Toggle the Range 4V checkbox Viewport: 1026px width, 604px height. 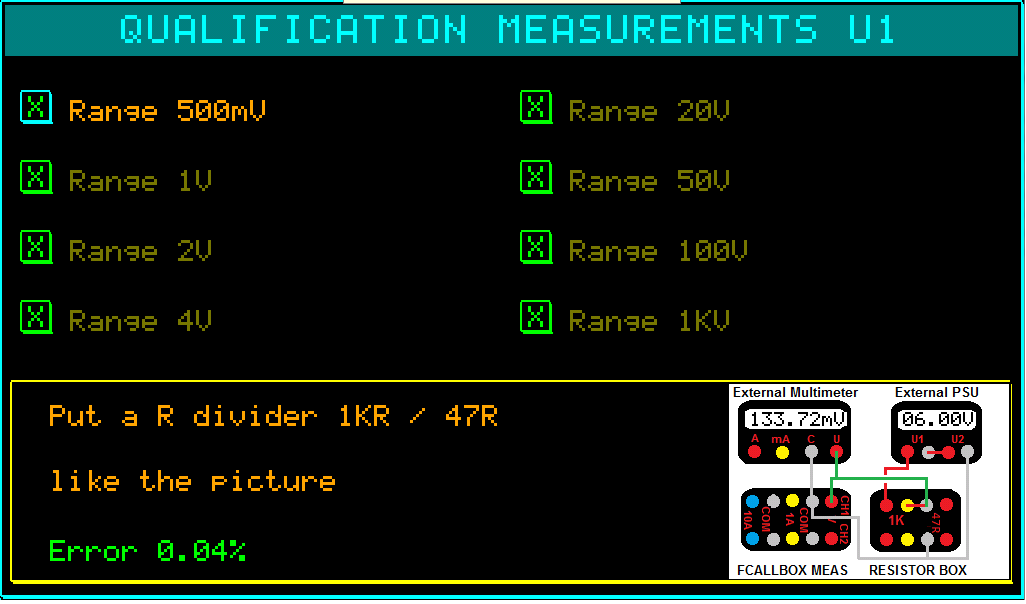pyautogui.click(x=36, y=317)
